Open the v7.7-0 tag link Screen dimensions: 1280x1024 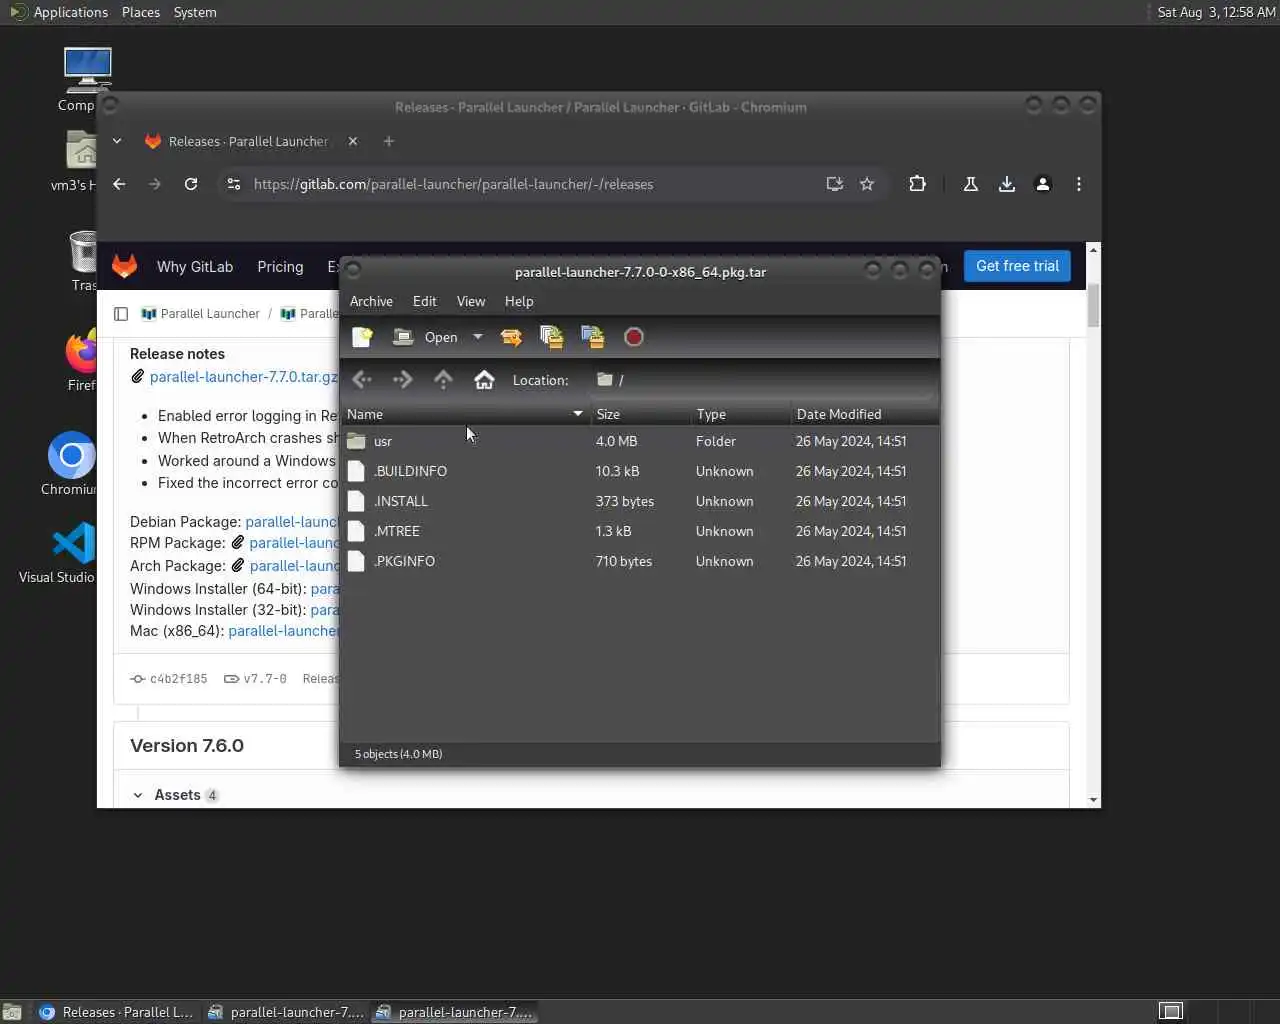pos(265,679)
